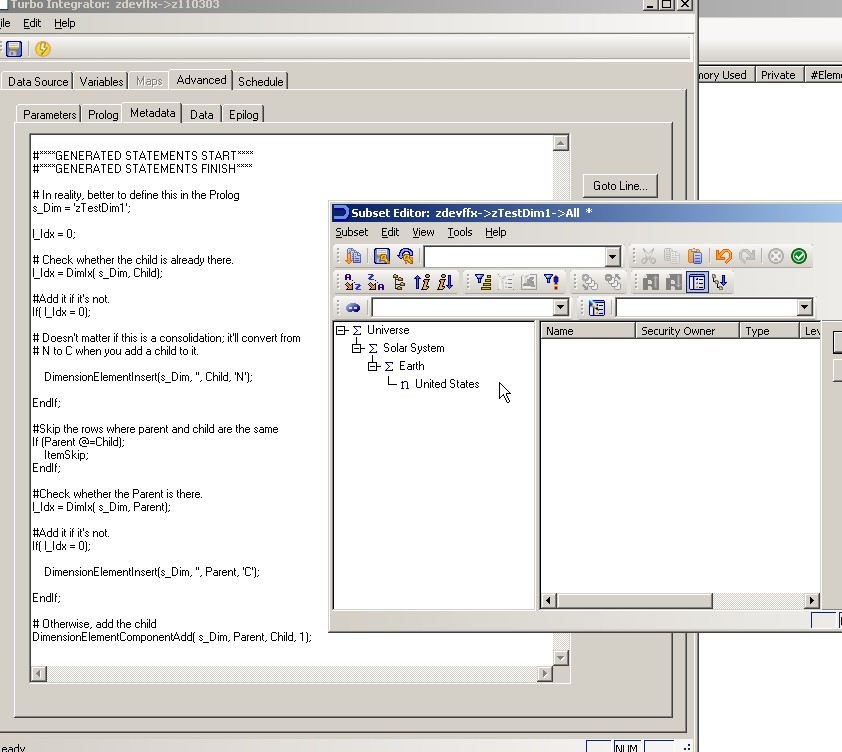Screen dimensions: 842x752
Task: Click the greyed Filter by Attribute icon
Action: click(506, 282)
